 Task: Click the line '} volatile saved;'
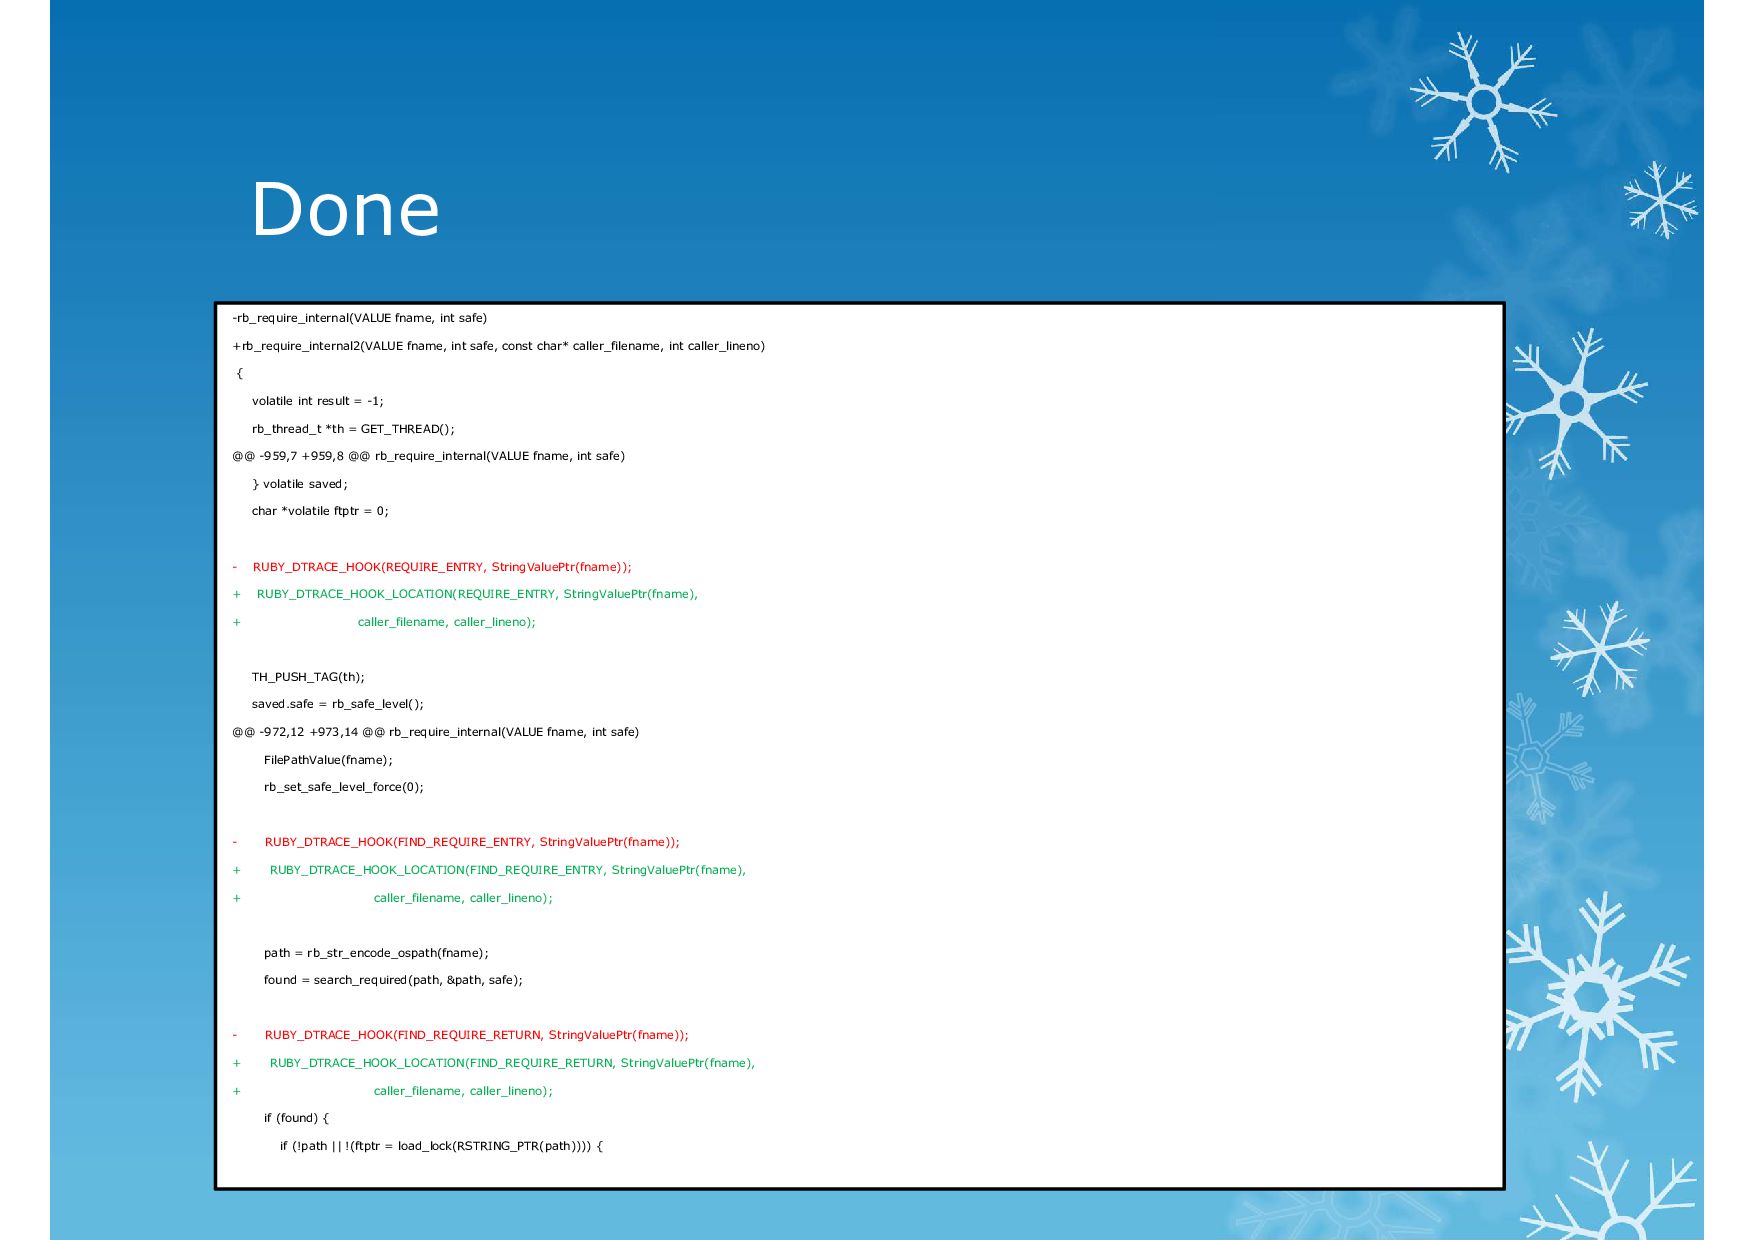[300, 484]
